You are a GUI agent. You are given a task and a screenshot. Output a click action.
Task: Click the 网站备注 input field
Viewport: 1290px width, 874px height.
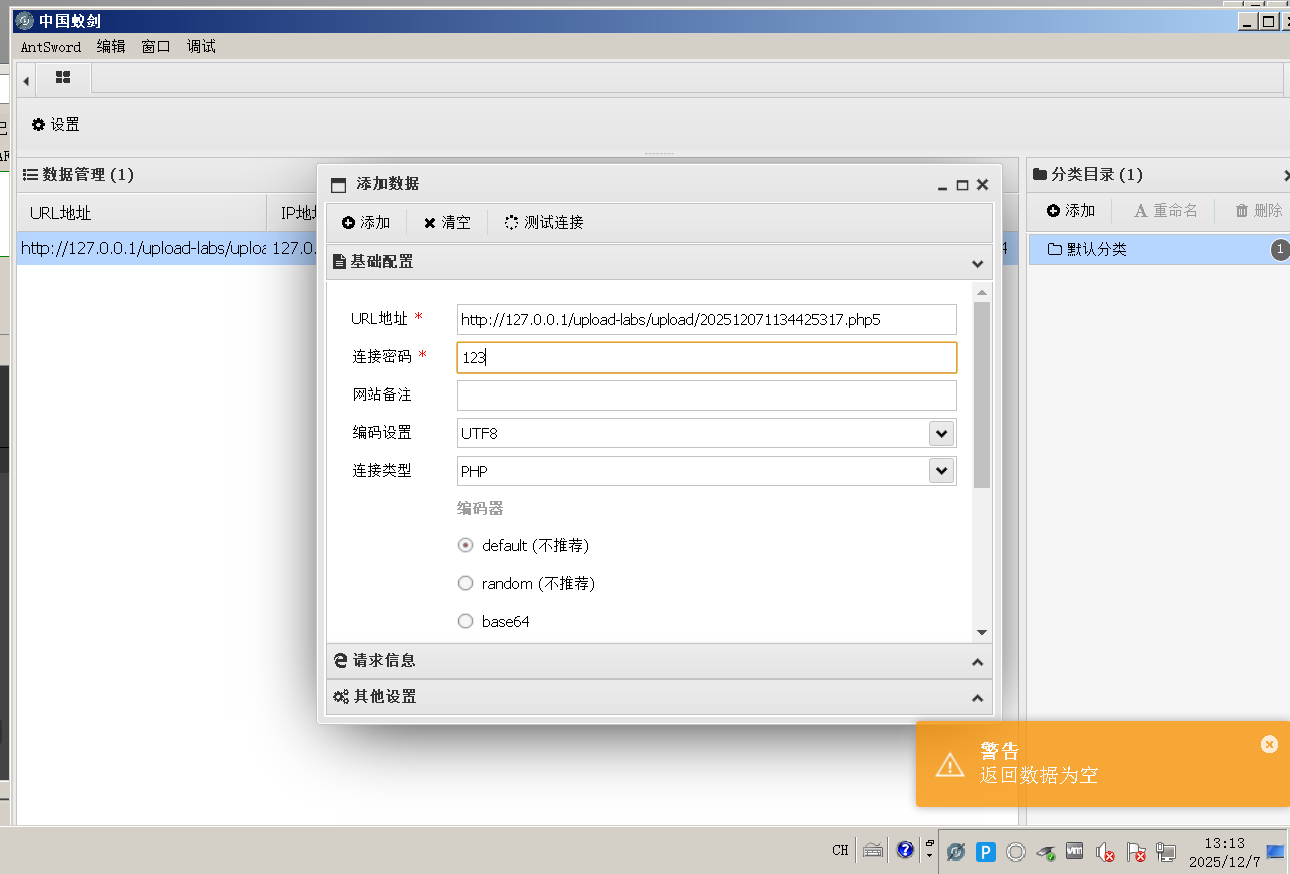pos(706,395)
